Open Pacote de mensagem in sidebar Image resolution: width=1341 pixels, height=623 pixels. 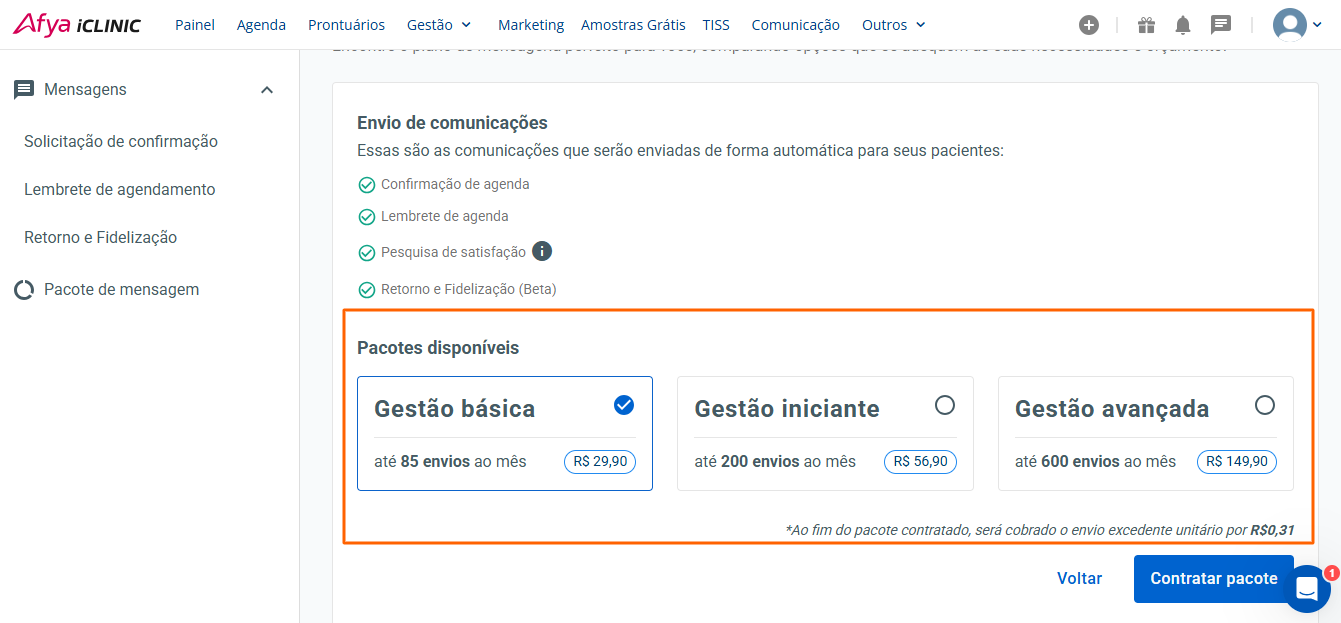(121, 290)
